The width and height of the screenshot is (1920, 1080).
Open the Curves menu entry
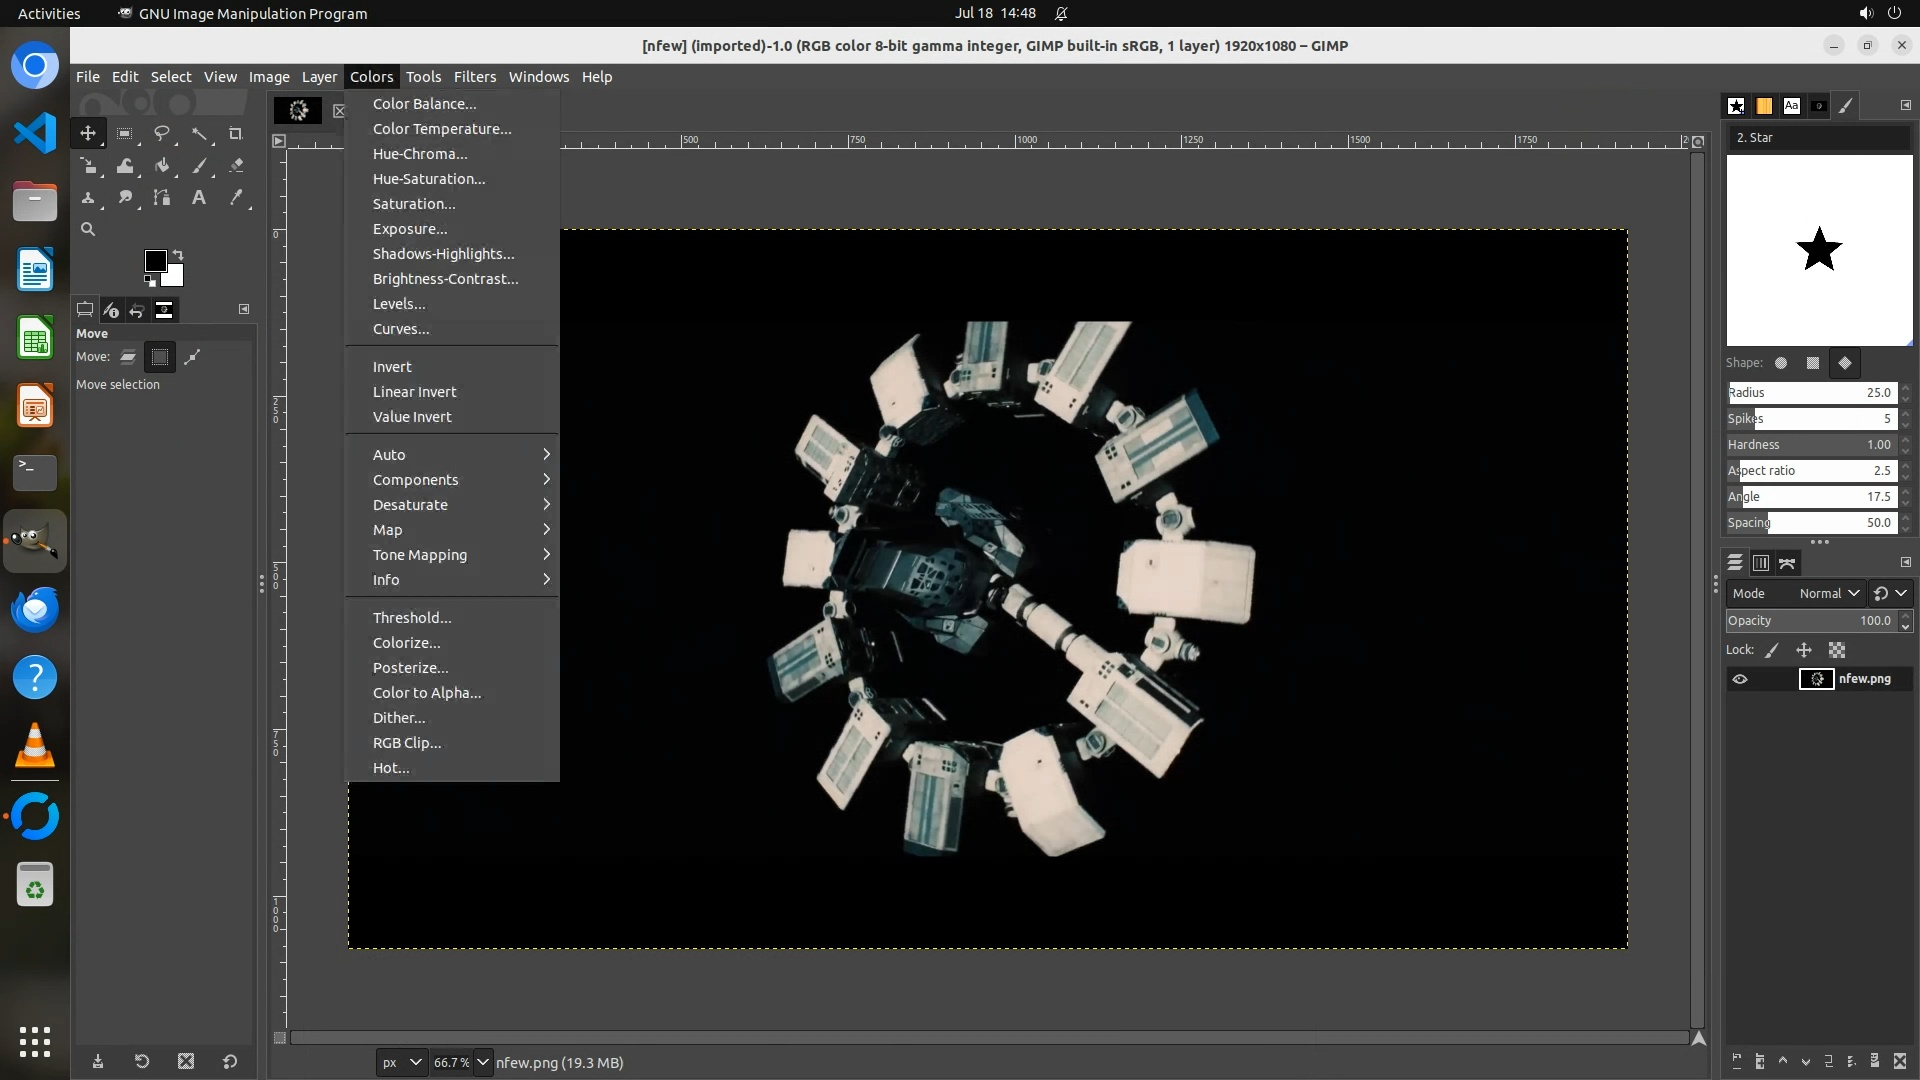click(x=401, y=329)
